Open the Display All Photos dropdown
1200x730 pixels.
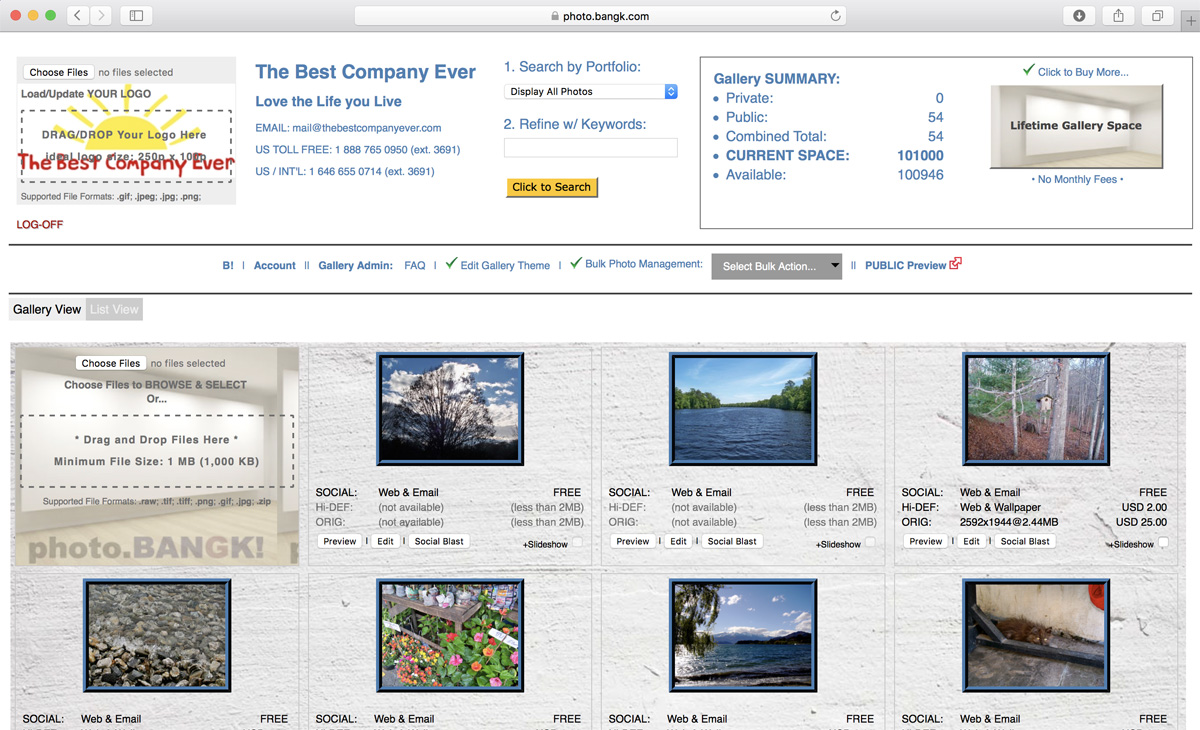[x=590, y=91]
